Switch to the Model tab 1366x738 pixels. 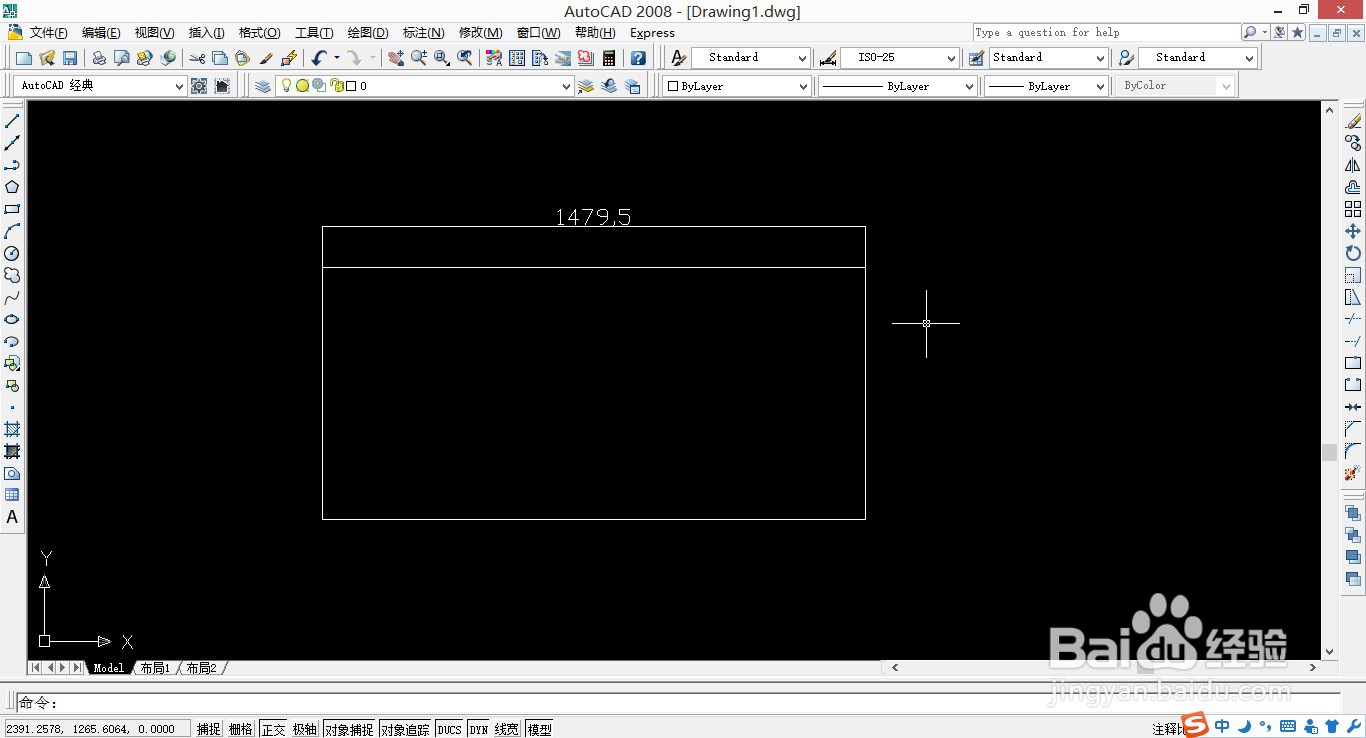coord(108,668)
